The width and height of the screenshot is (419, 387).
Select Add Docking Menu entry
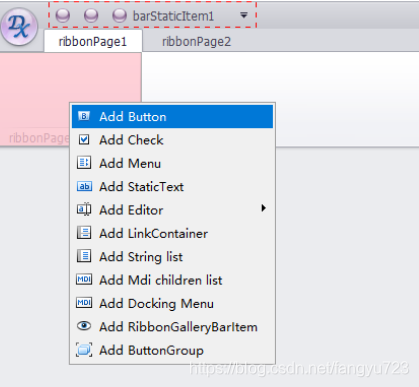point(172,303)
